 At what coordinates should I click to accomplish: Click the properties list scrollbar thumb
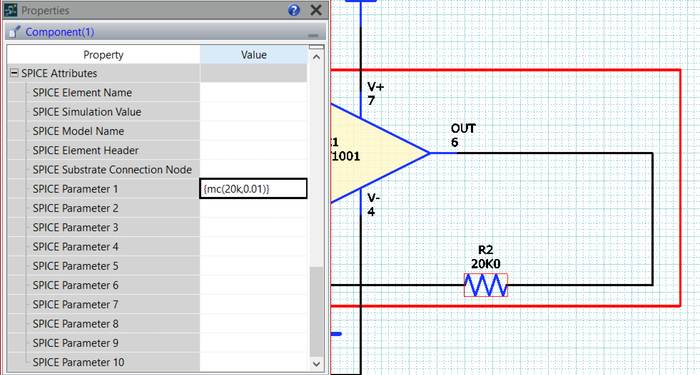click(317, 312)
